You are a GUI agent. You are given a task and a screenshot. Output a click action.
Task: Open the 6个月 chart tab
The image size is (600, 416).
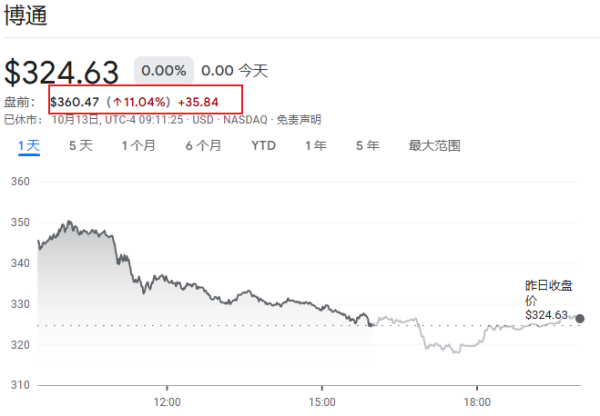[x=203, y=146]
